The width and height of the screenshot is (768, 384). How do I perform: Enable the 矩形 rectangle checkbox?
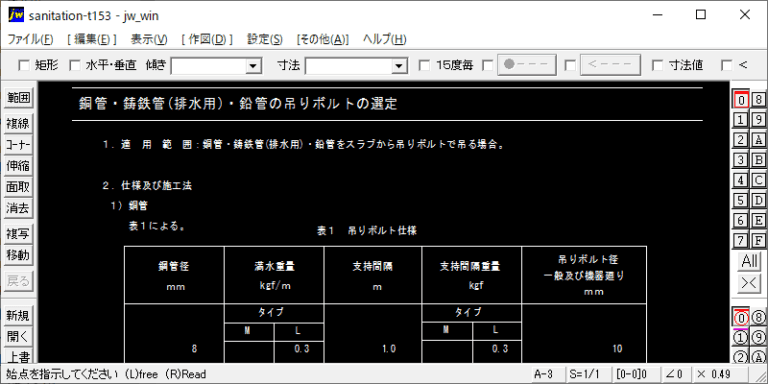click(x=24, y=65)
